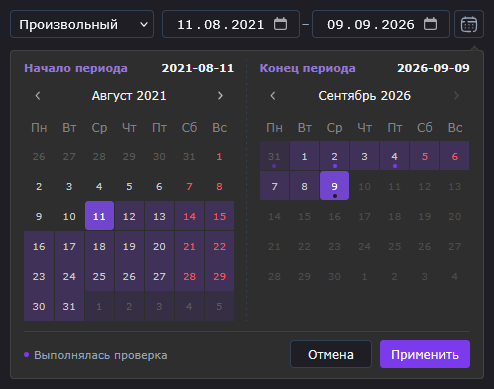Select August 1 in the start calendar
The height and width of the screenshot is (389, 494).
click(219, 156)
